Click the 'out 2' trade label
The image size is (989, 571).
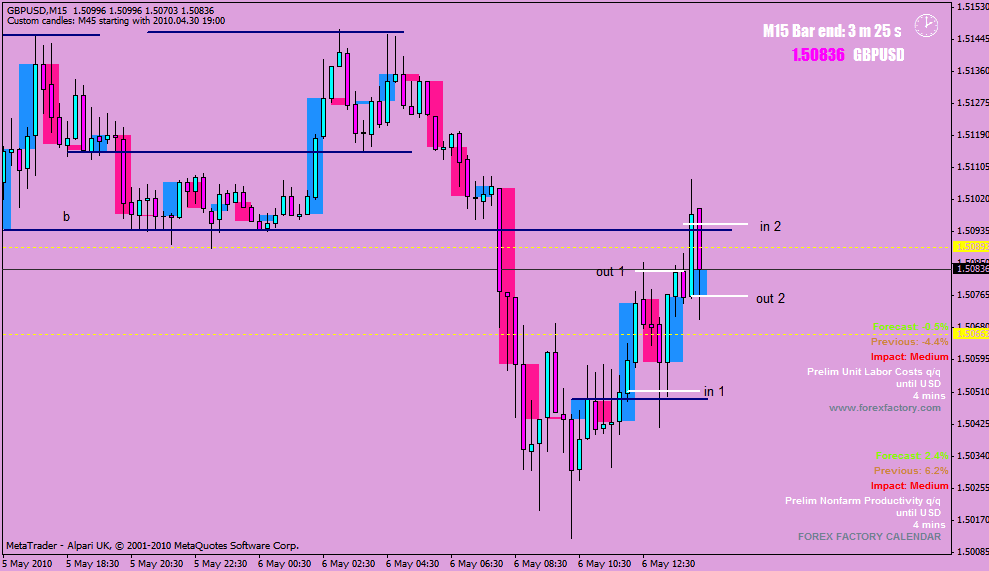(x=770, y=298)
